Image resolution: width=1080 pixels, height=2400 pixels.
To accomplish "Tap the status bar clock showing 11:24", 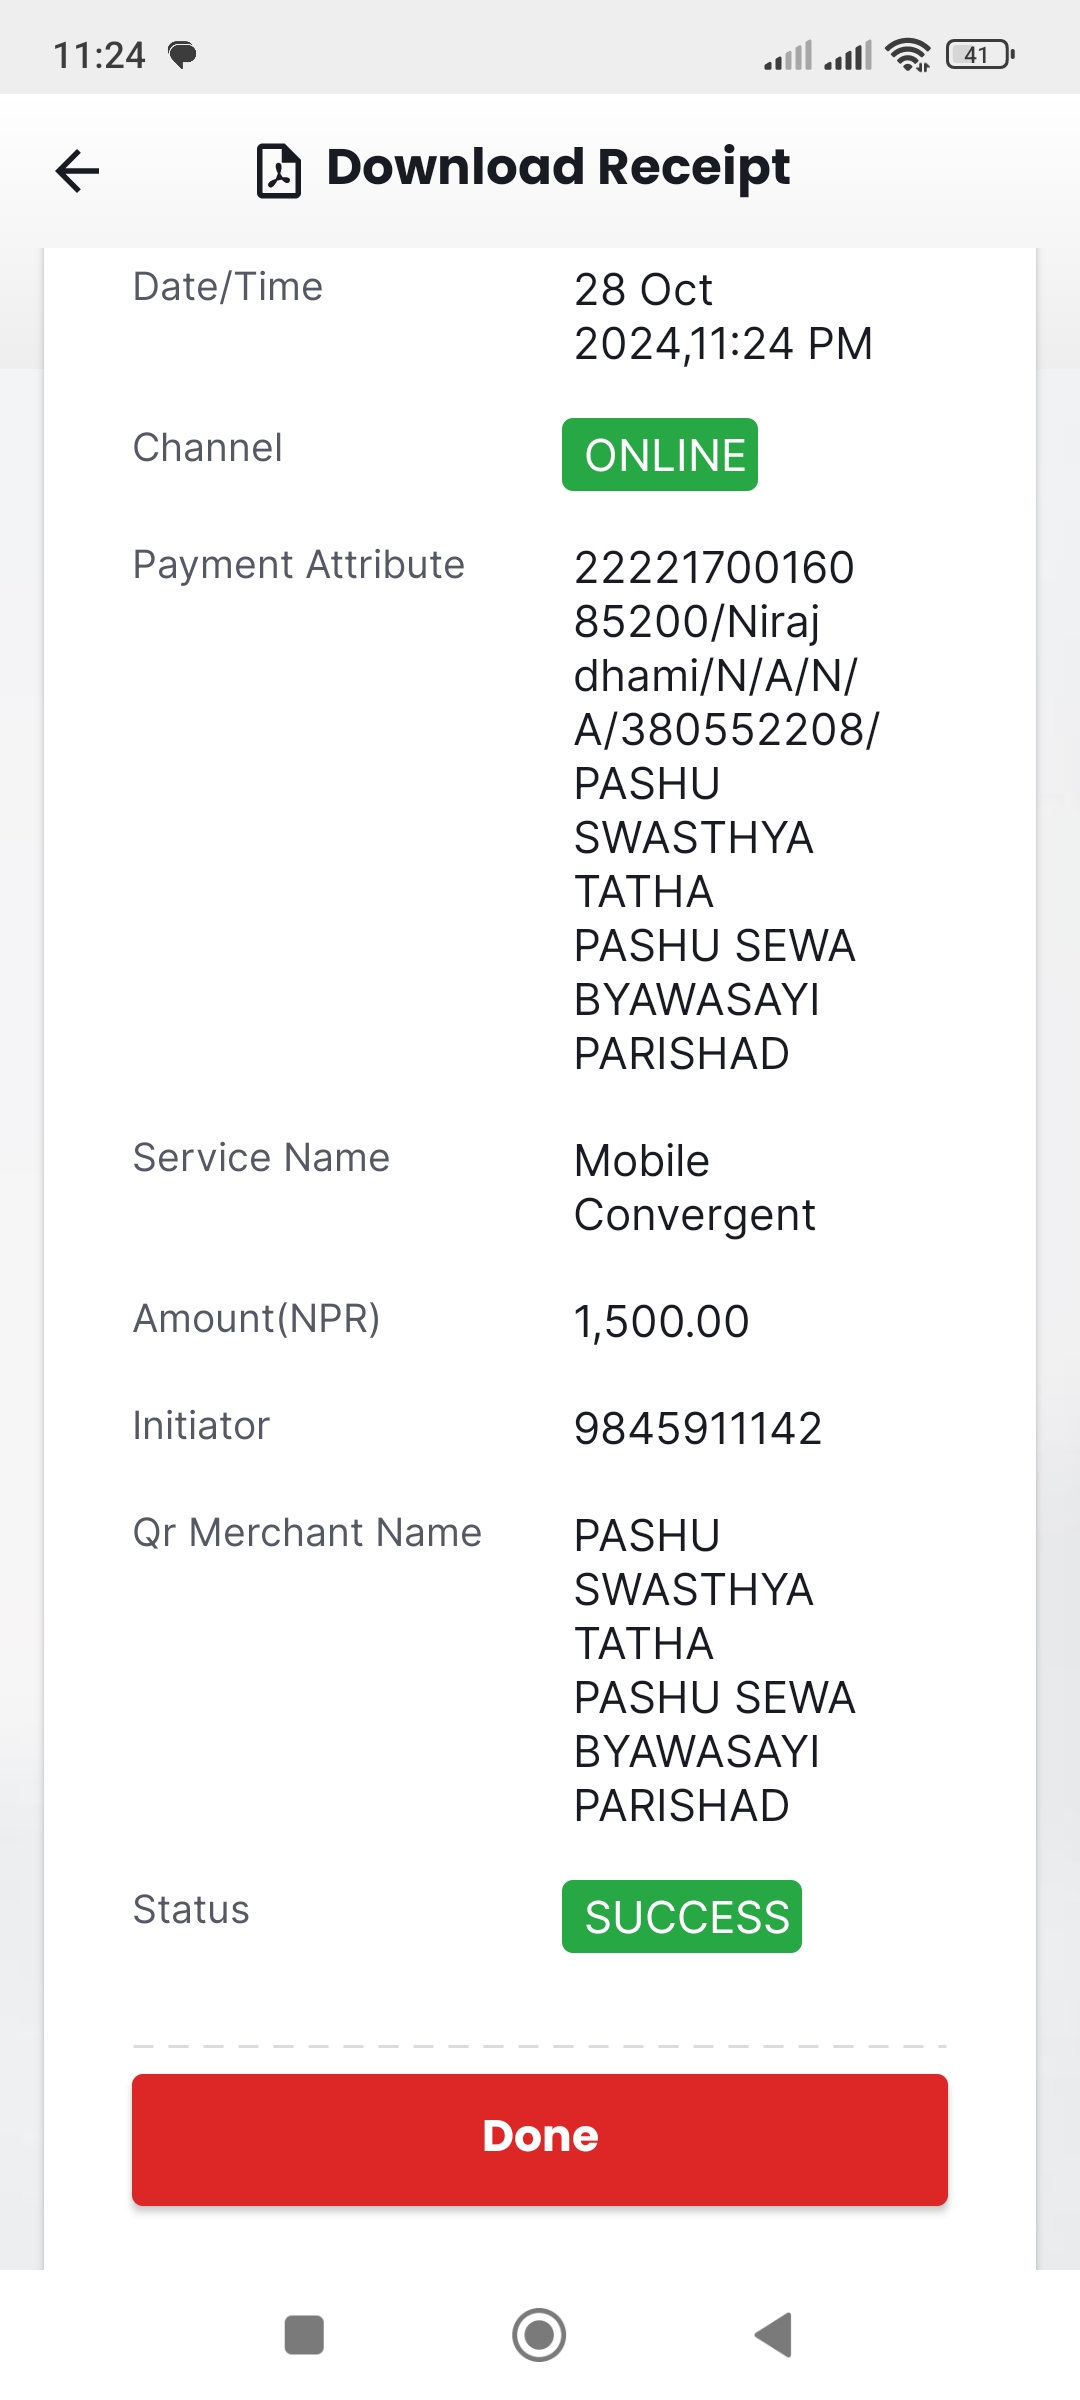I will click(99, 55).
